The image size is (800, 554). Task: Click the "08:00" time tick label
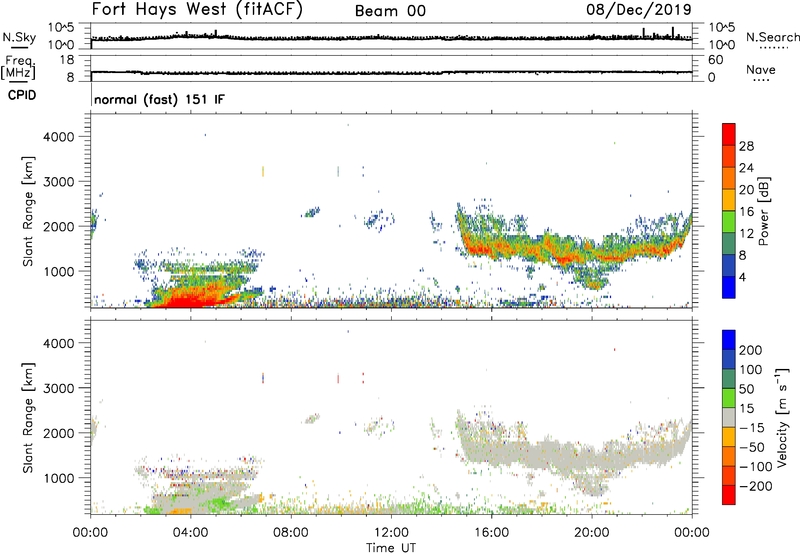click(x=291, y=533)
